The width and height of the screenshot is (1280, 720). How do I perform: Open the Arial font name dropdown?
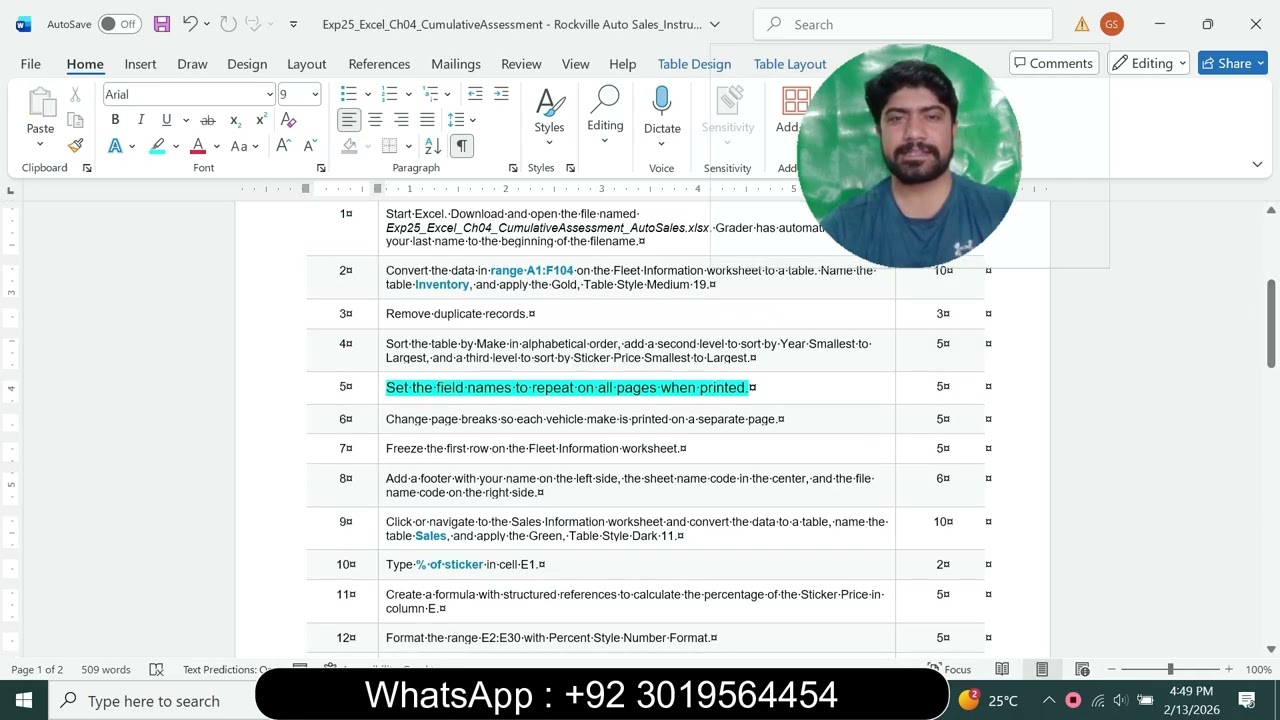click(x=269, y=94)
